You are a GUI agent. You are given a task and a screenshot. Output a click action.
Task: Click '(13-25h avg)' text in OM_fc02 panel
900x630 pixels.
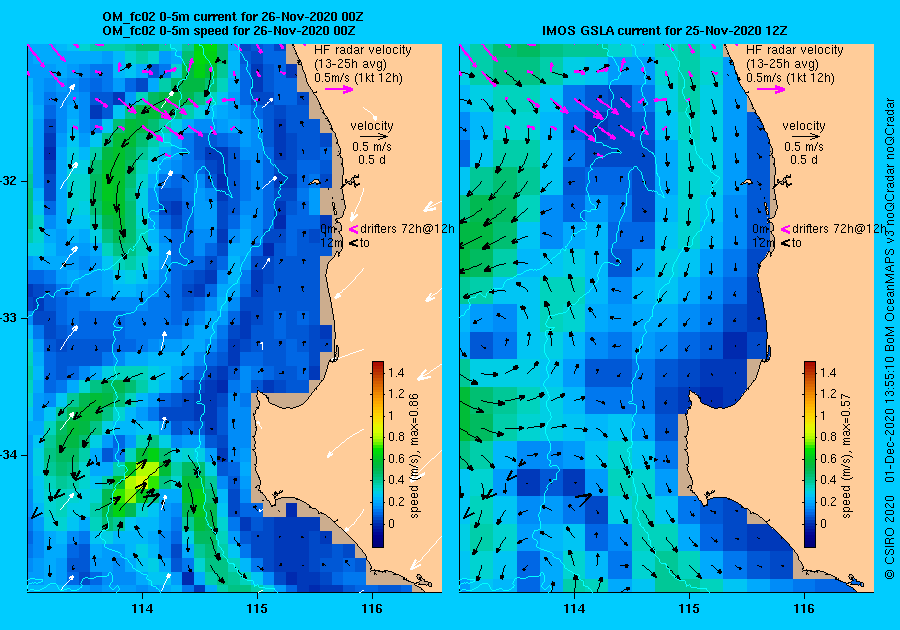[x=351, y=64]
